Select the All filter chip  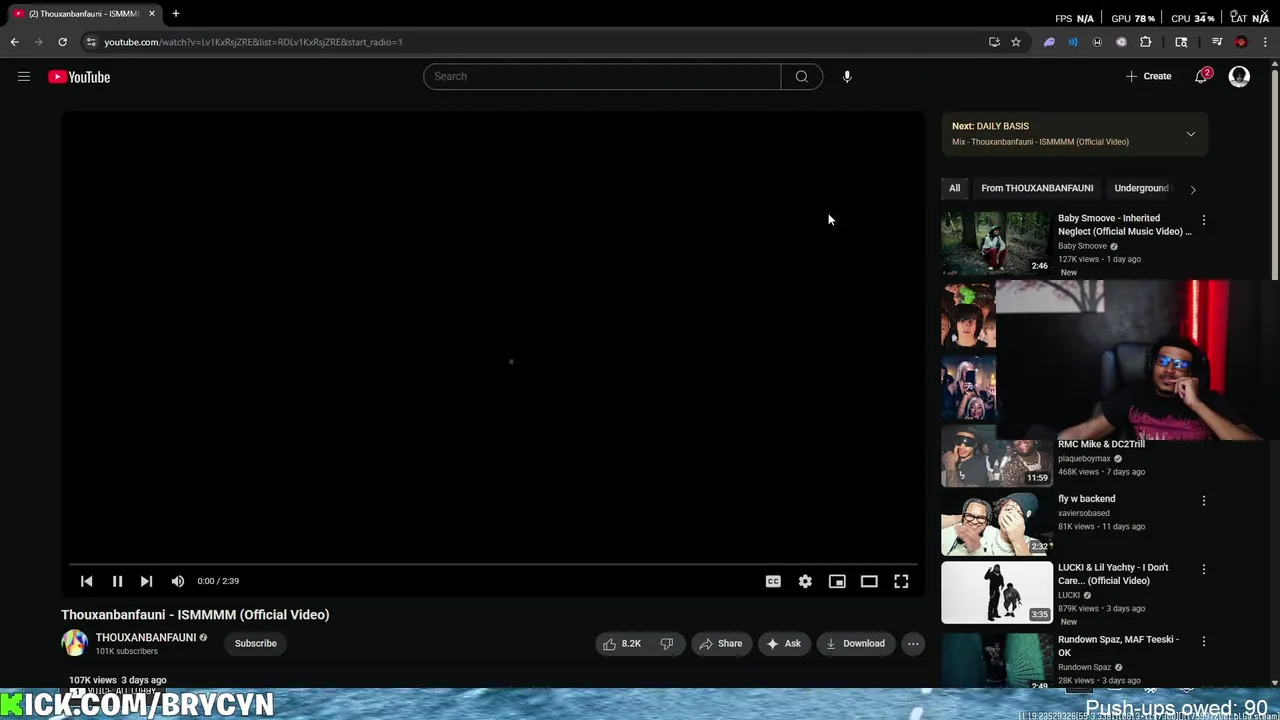point(954,188)
